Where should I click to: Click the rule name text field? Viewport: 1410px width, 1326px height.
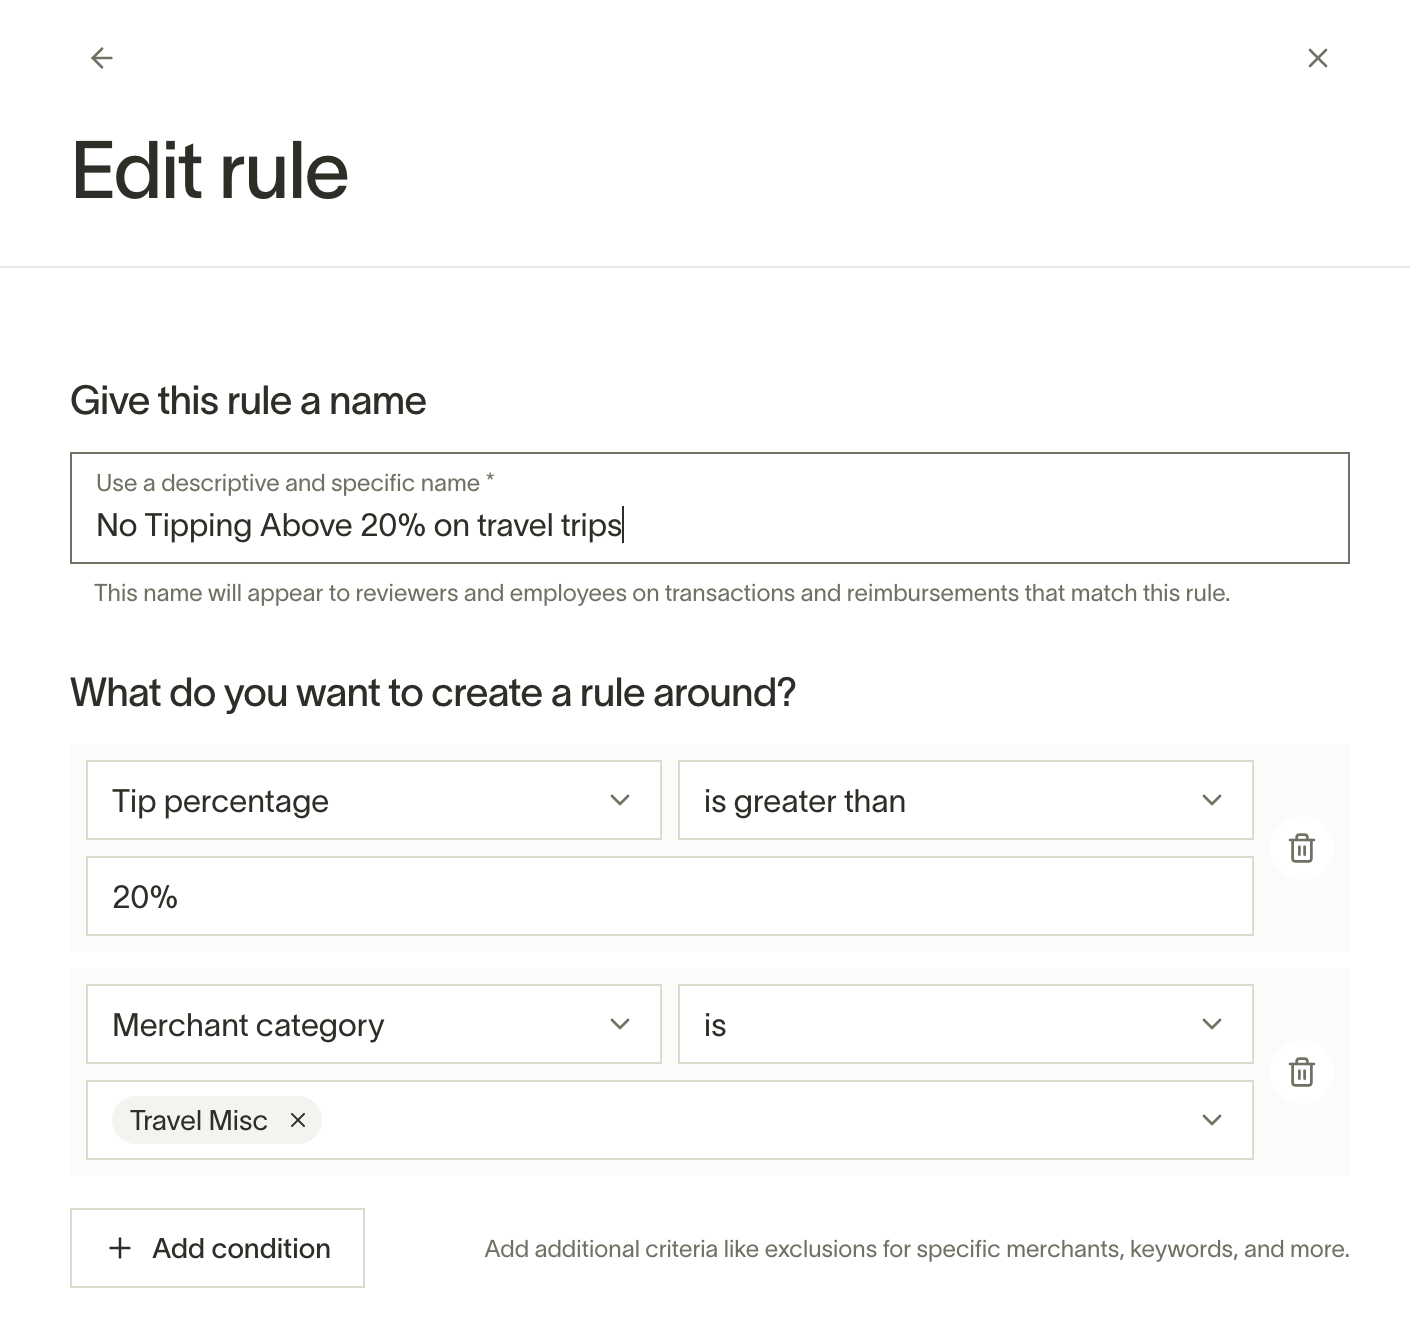708,524
